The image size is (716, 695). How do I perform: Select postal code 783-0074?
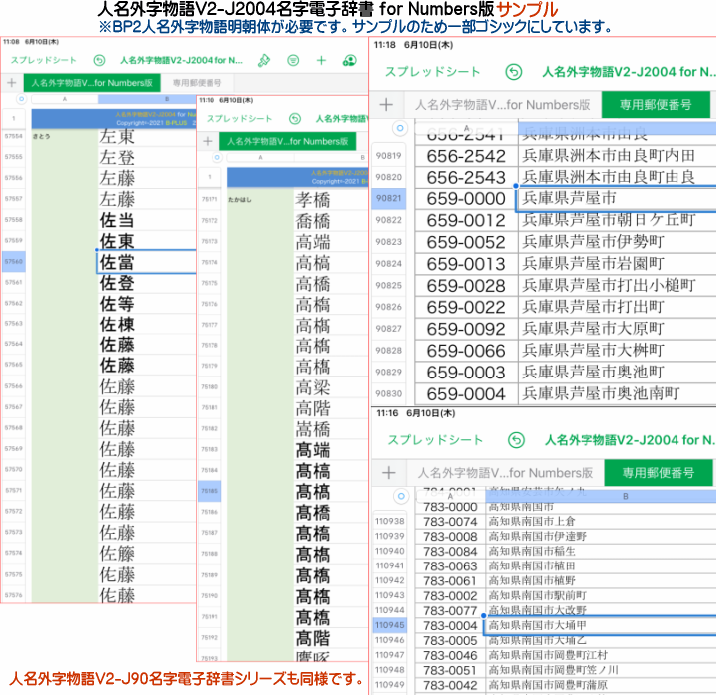click(x=450, y=522)
